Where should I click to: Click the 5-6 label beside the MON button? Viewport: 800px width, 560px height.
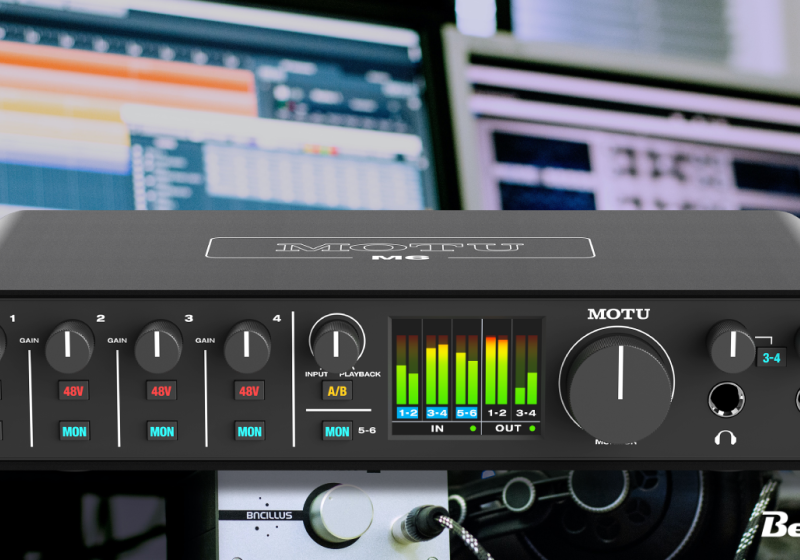tap(367, 430)
